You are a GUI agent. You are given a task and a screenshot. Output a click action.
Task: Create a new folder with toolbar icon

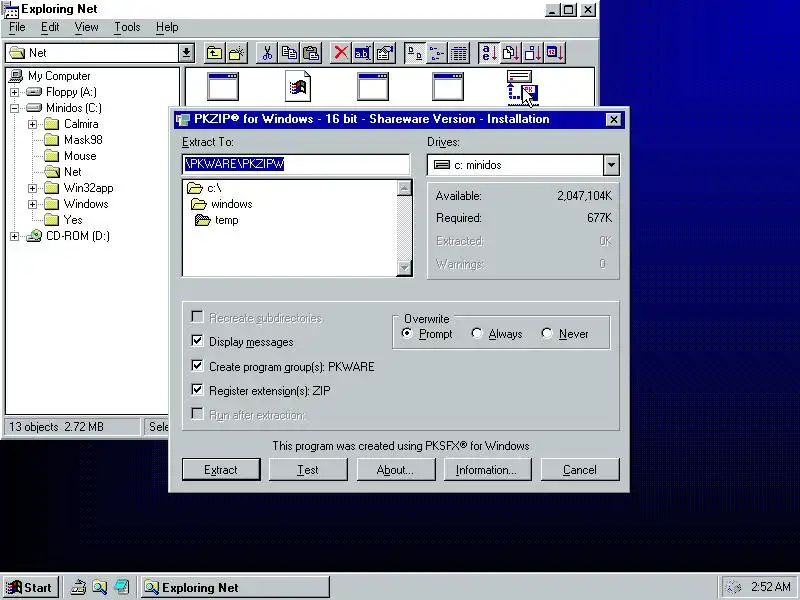(x=236, y=53)
